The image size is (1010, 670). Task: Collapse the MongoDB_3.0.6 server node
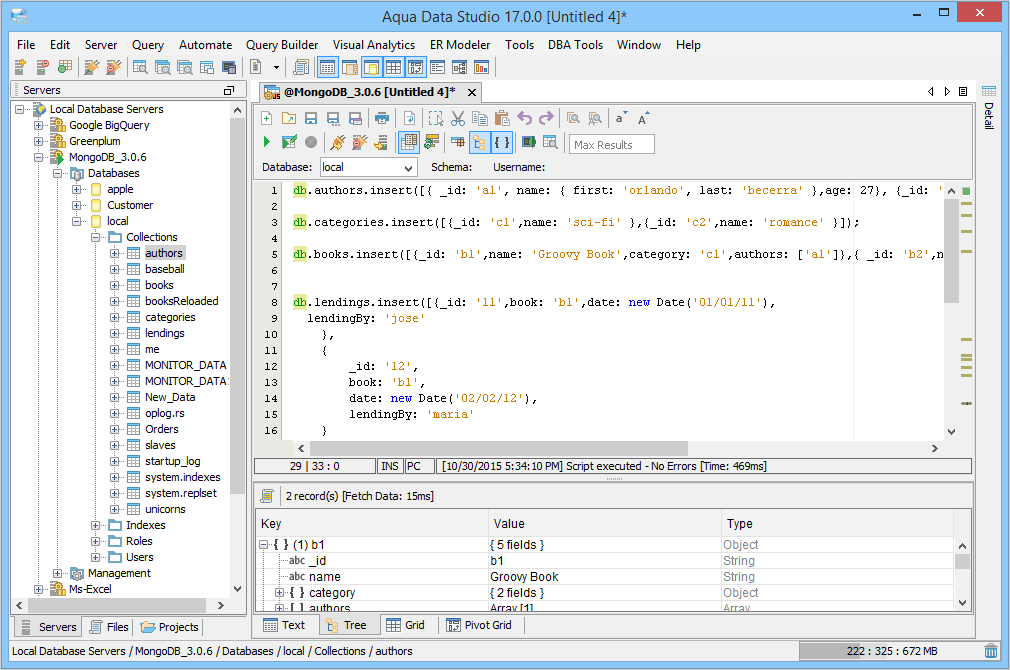point(39,157)
